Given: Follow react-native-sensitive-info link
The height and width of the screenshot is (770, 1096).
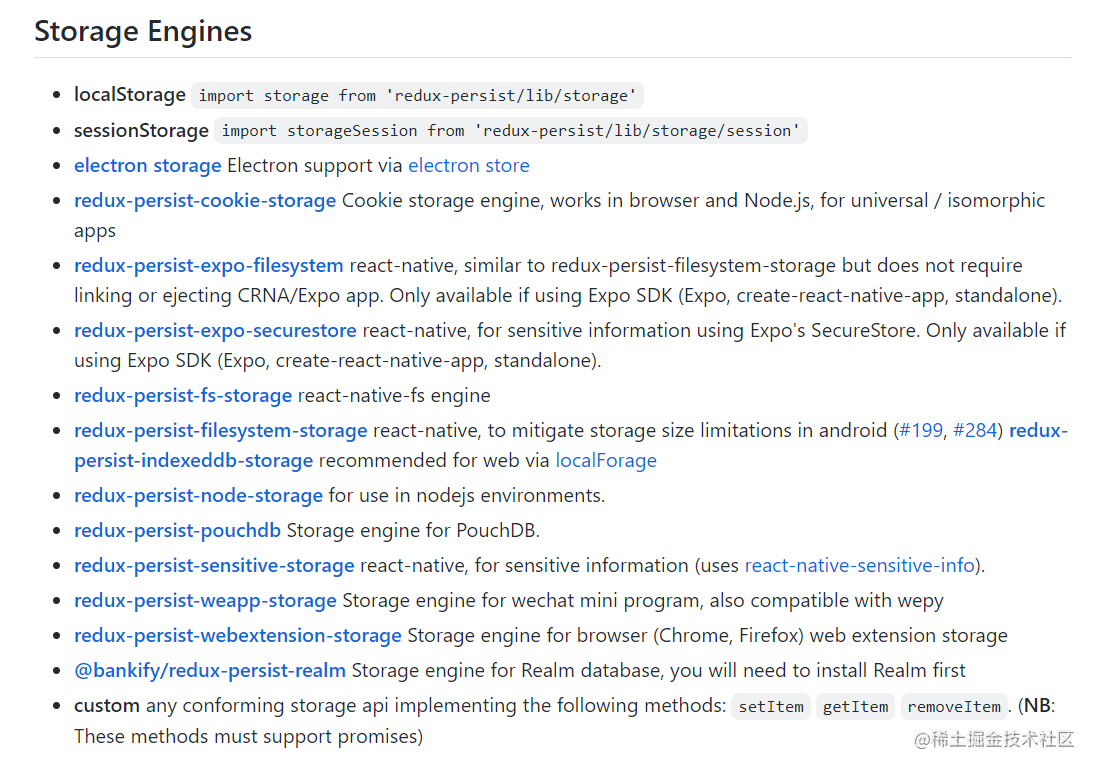Looking at the screenshot, I should 860,565.
